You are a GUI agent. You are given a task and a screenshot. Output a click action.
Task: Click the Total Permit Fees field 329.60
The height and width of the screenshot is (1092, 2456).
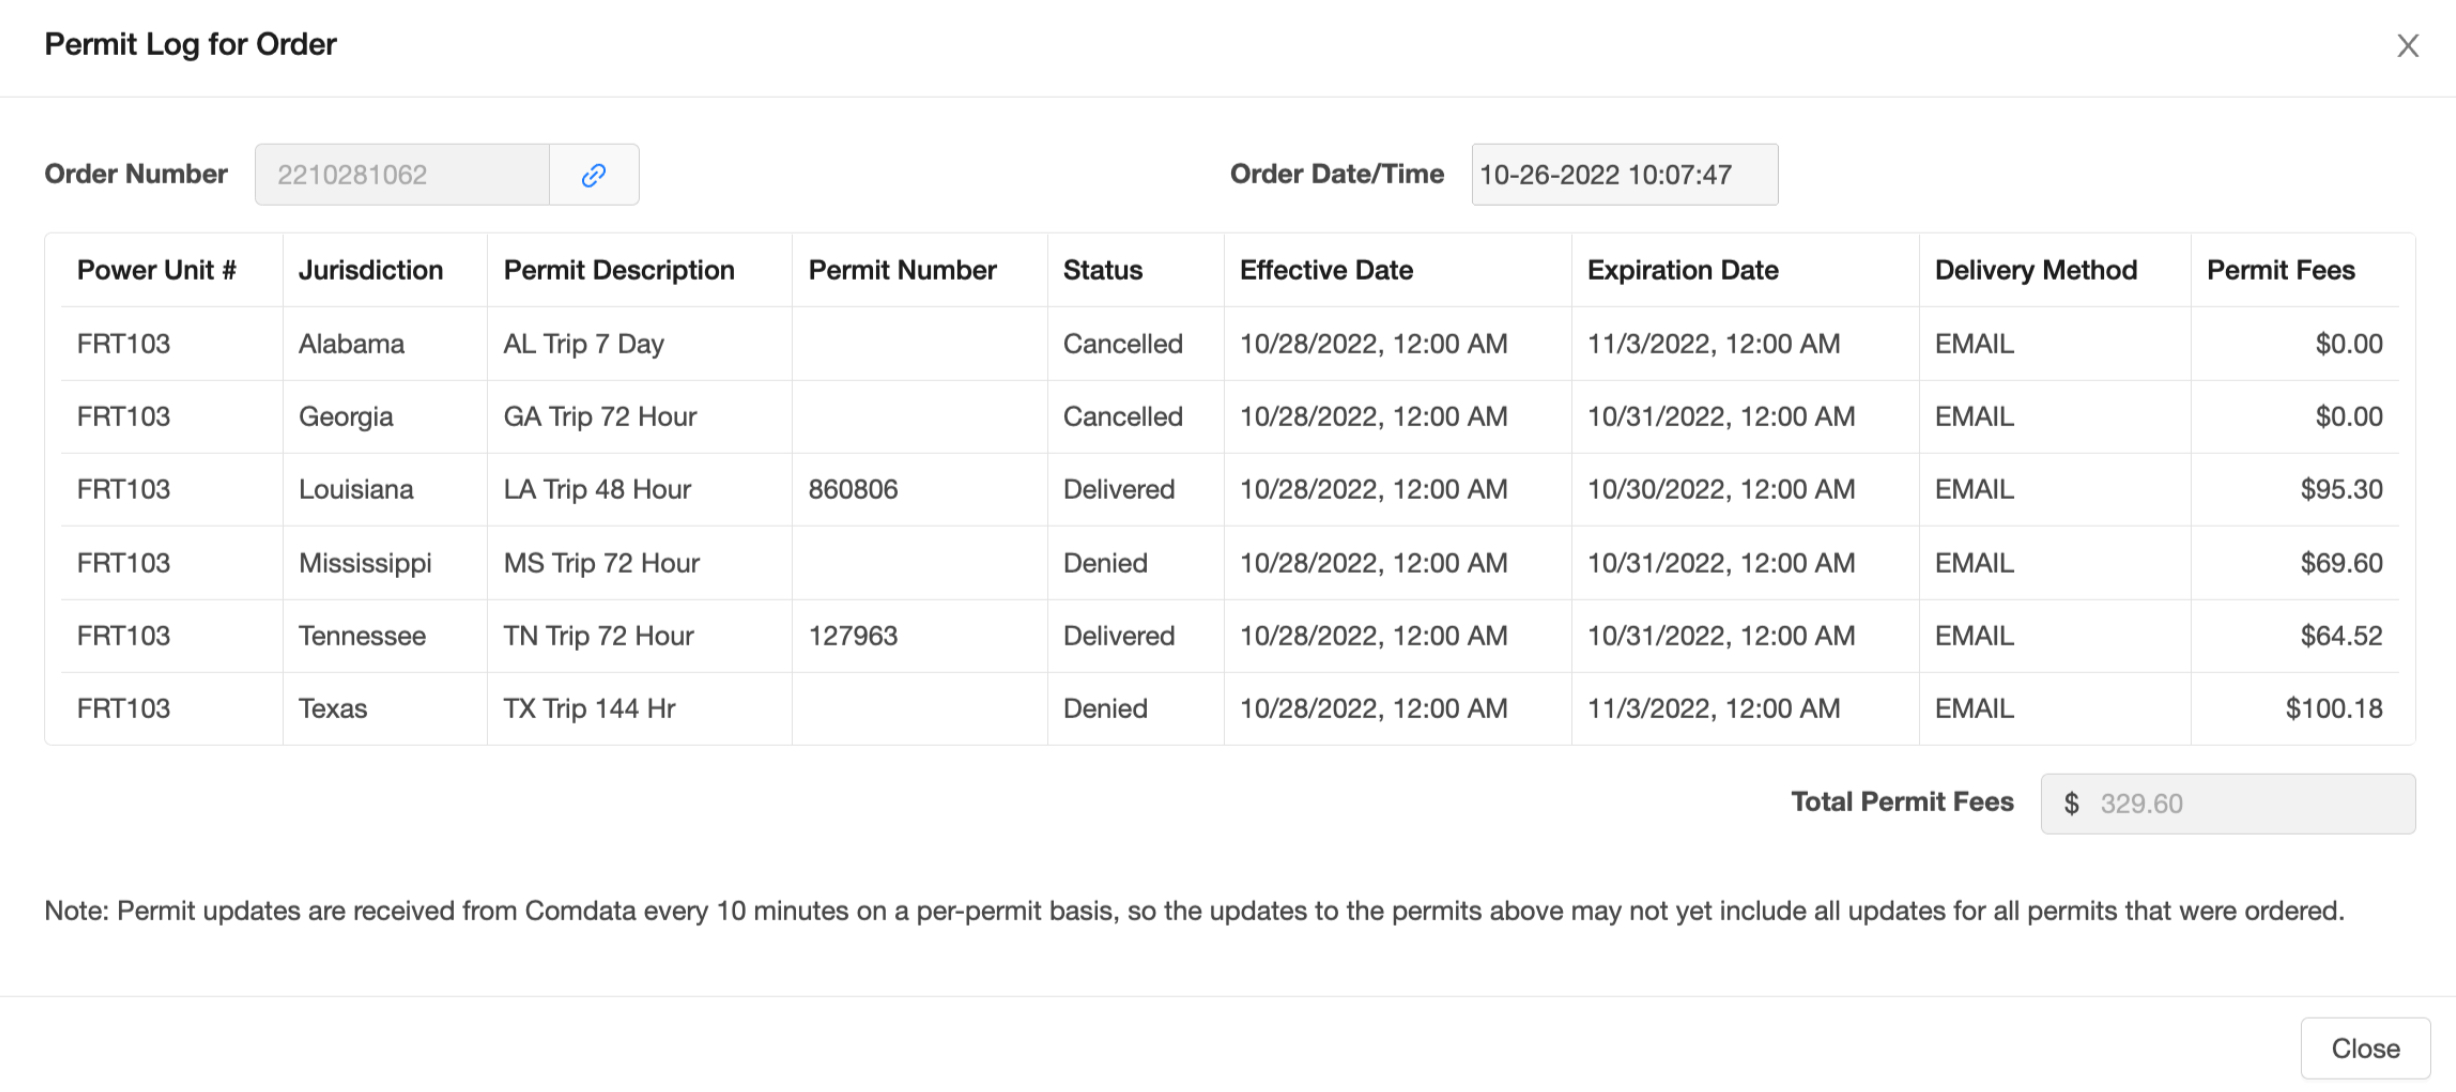(2228, 803)
